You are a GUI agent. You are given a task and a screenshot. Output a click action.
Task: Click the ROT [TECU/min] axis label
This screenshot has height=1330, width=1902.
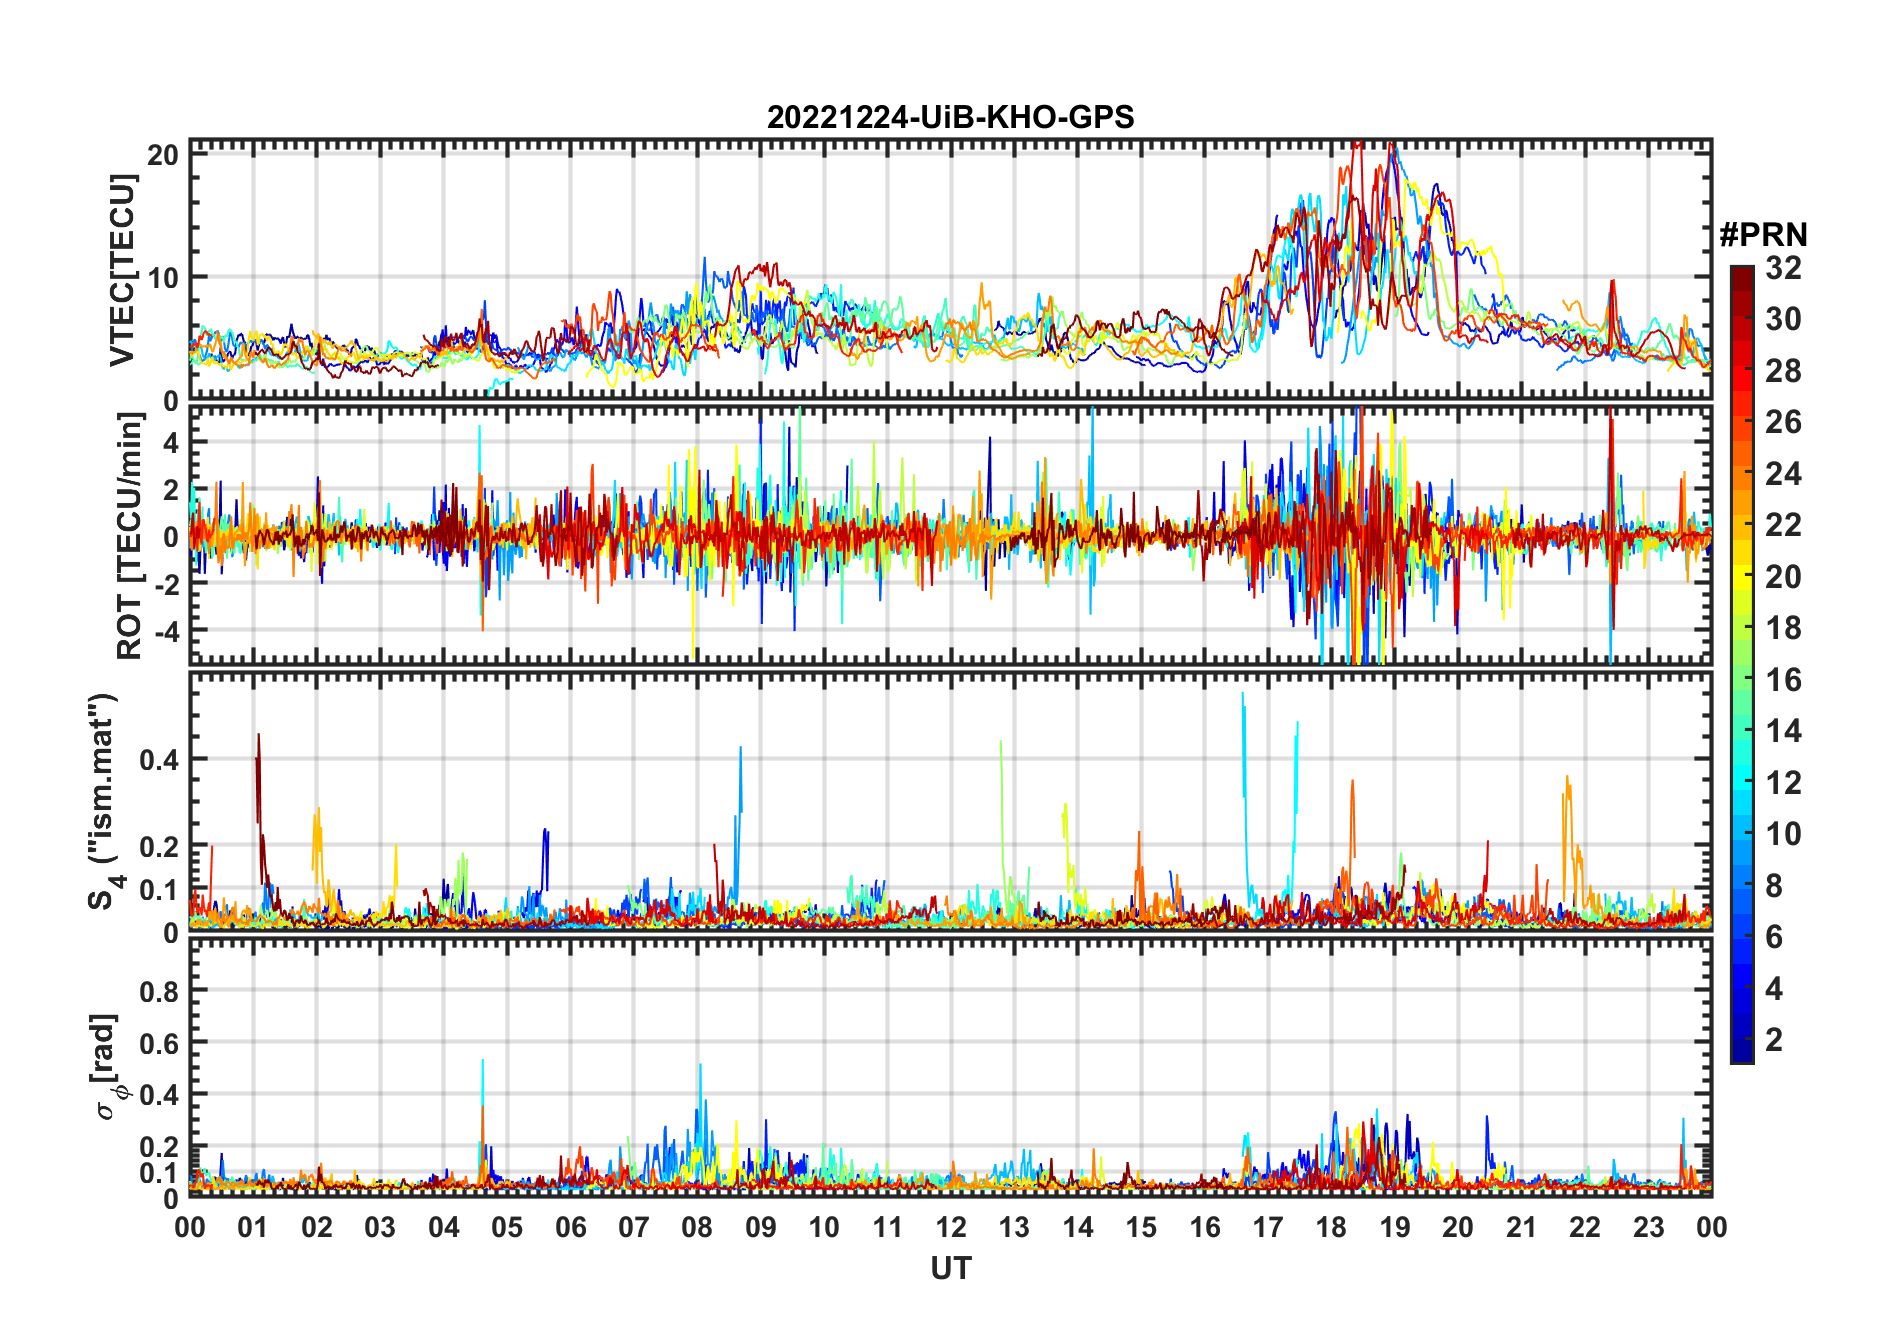[x=130, y=536]
